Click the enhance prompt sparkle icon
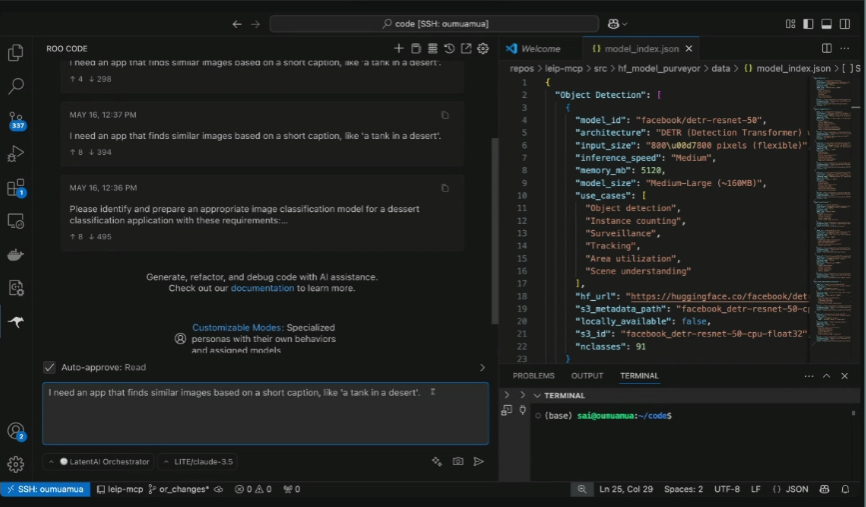Viewport: 866px width, 507px height. tap(437, 461)
